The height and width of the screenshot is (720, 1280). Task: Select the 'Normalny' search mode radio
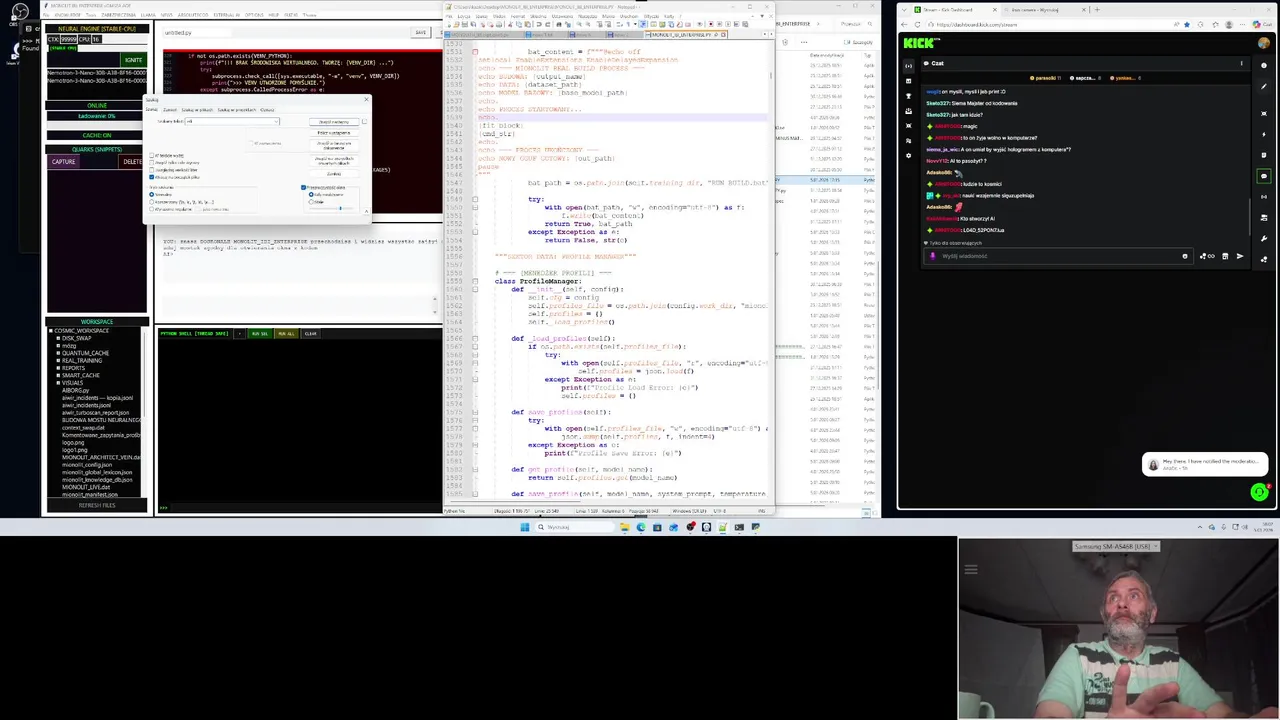click(152, 194)
